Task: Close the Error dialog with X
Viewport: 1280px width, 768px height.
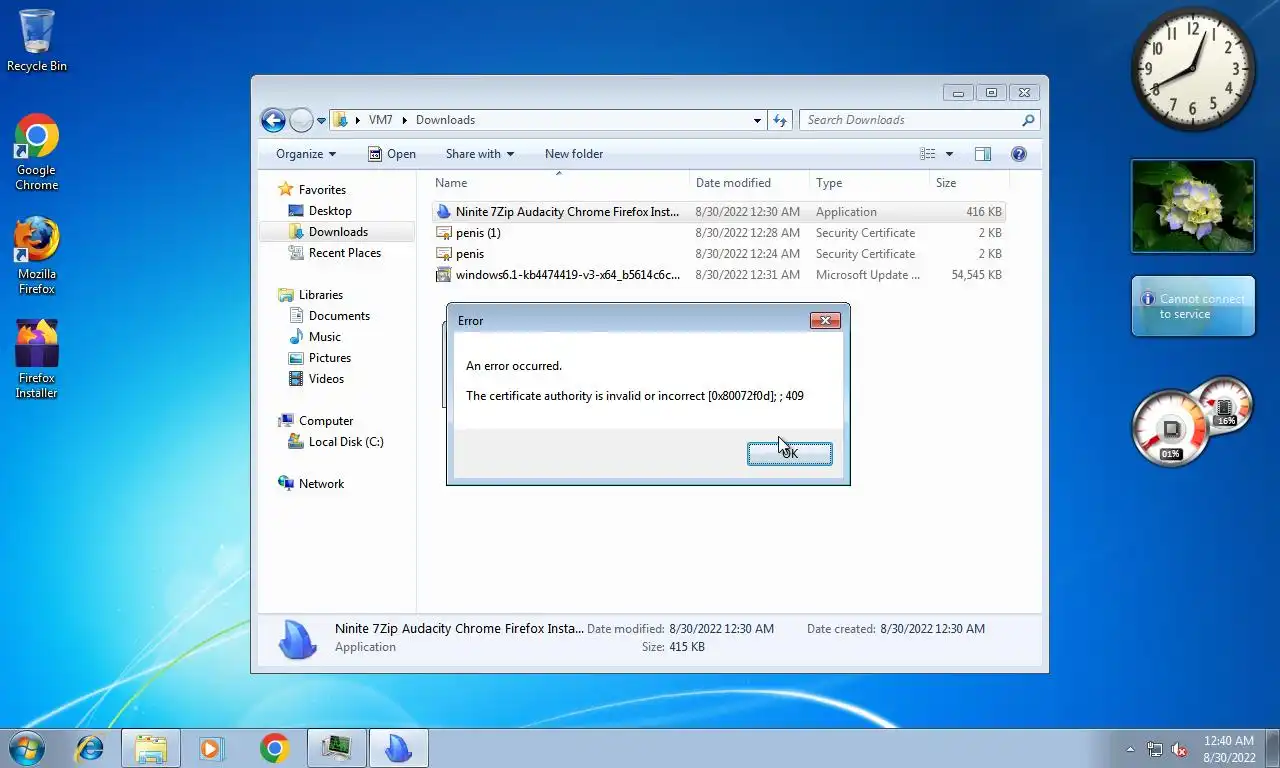Action: (825, 321)
